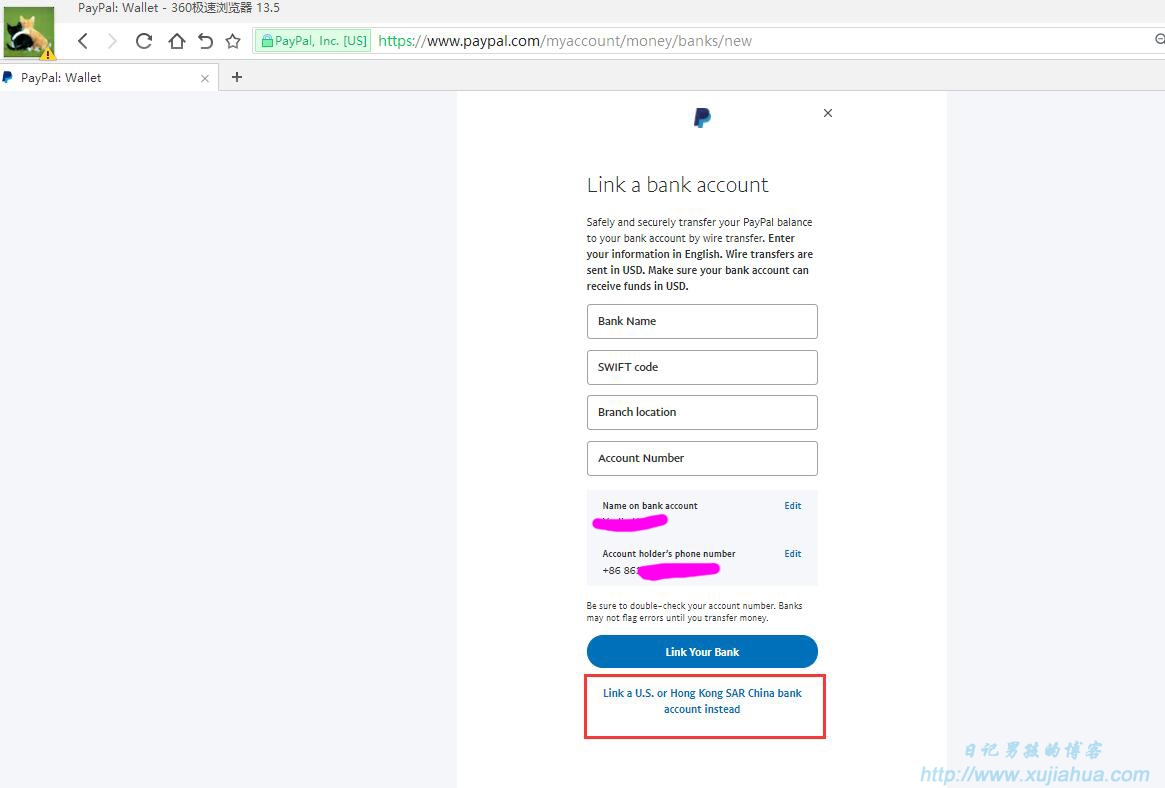
Task: Bookmark page with the star icon
Action: tap(233, 41)
